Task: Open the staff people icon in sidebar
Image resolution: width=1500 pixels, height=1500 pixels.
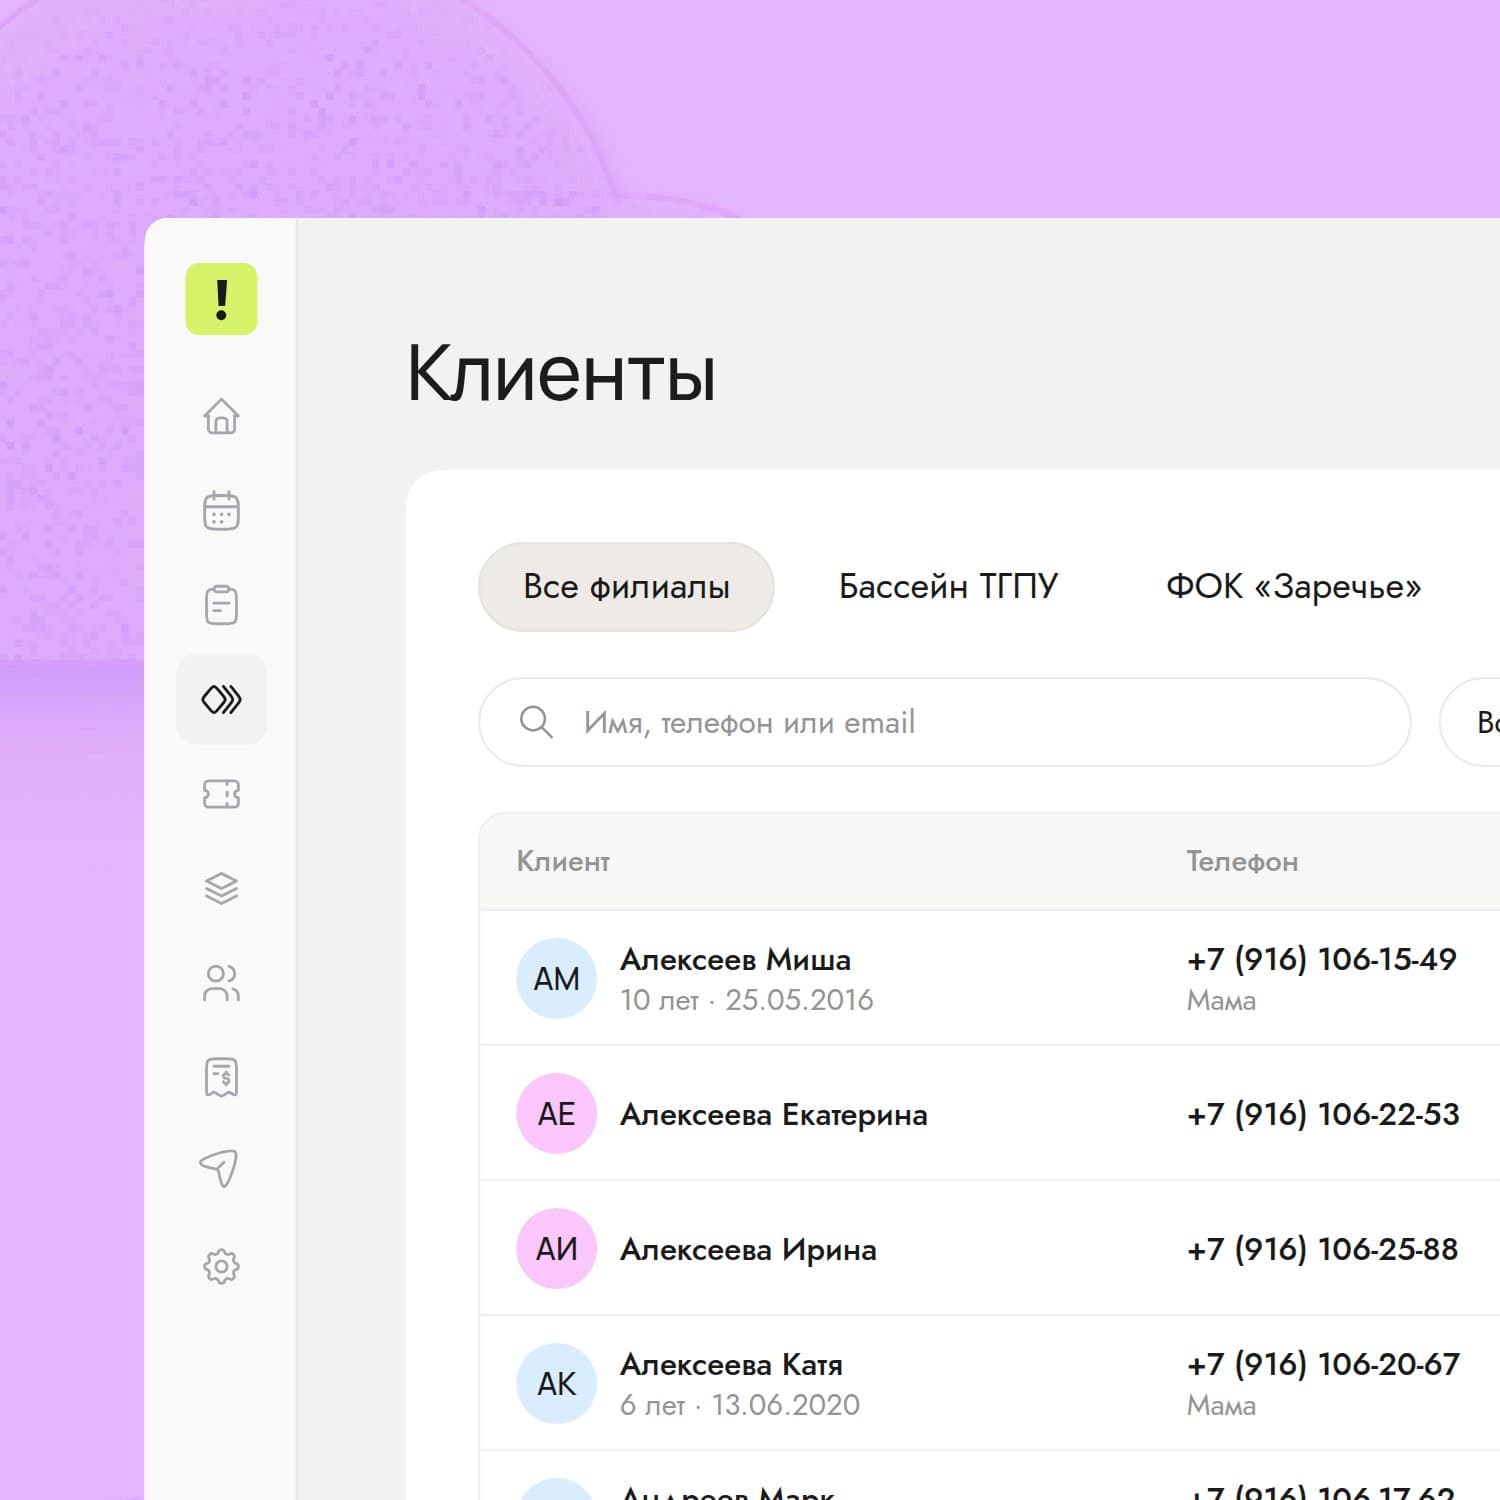Action: pos(221,983)
